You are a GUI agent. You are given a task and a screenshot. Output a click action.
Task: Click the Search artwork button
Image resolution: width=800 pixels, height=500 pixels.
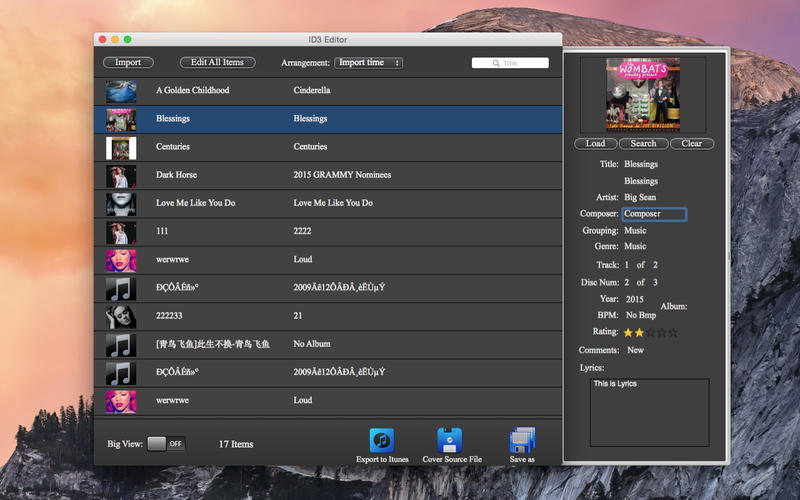(643, 144)
